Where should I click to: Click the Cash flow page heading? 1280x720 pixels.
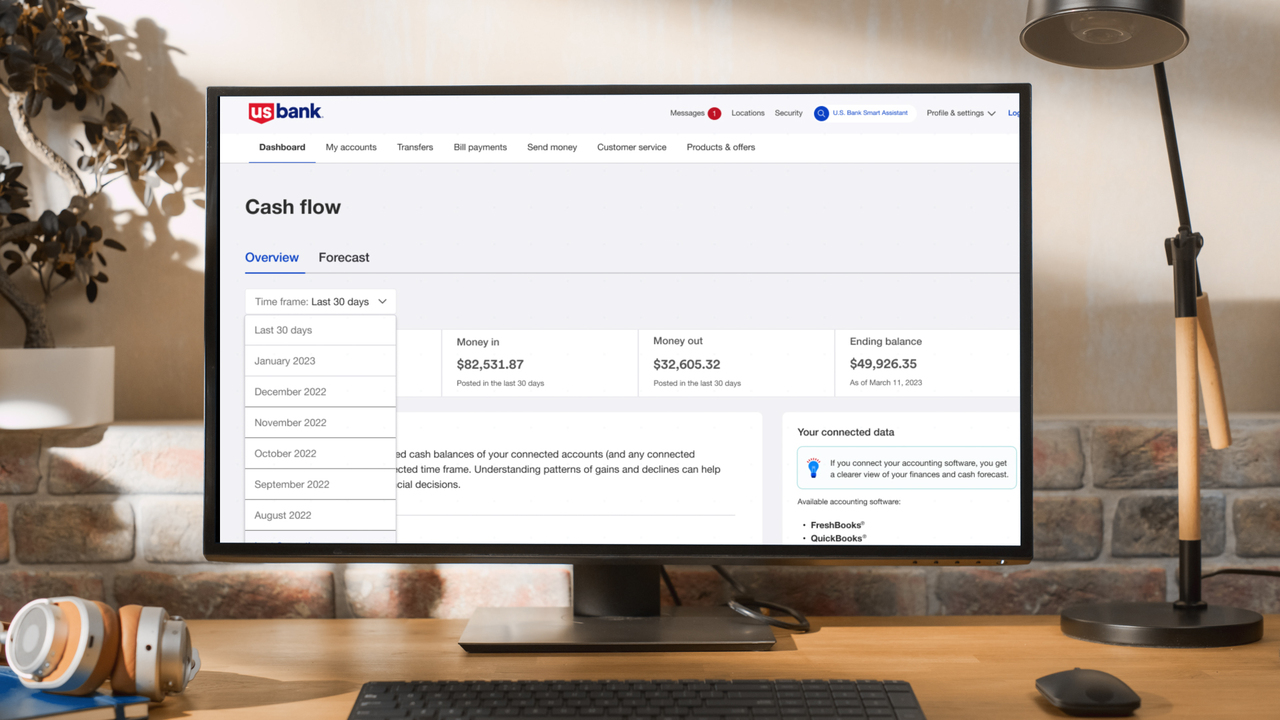(x=293, y=207)
